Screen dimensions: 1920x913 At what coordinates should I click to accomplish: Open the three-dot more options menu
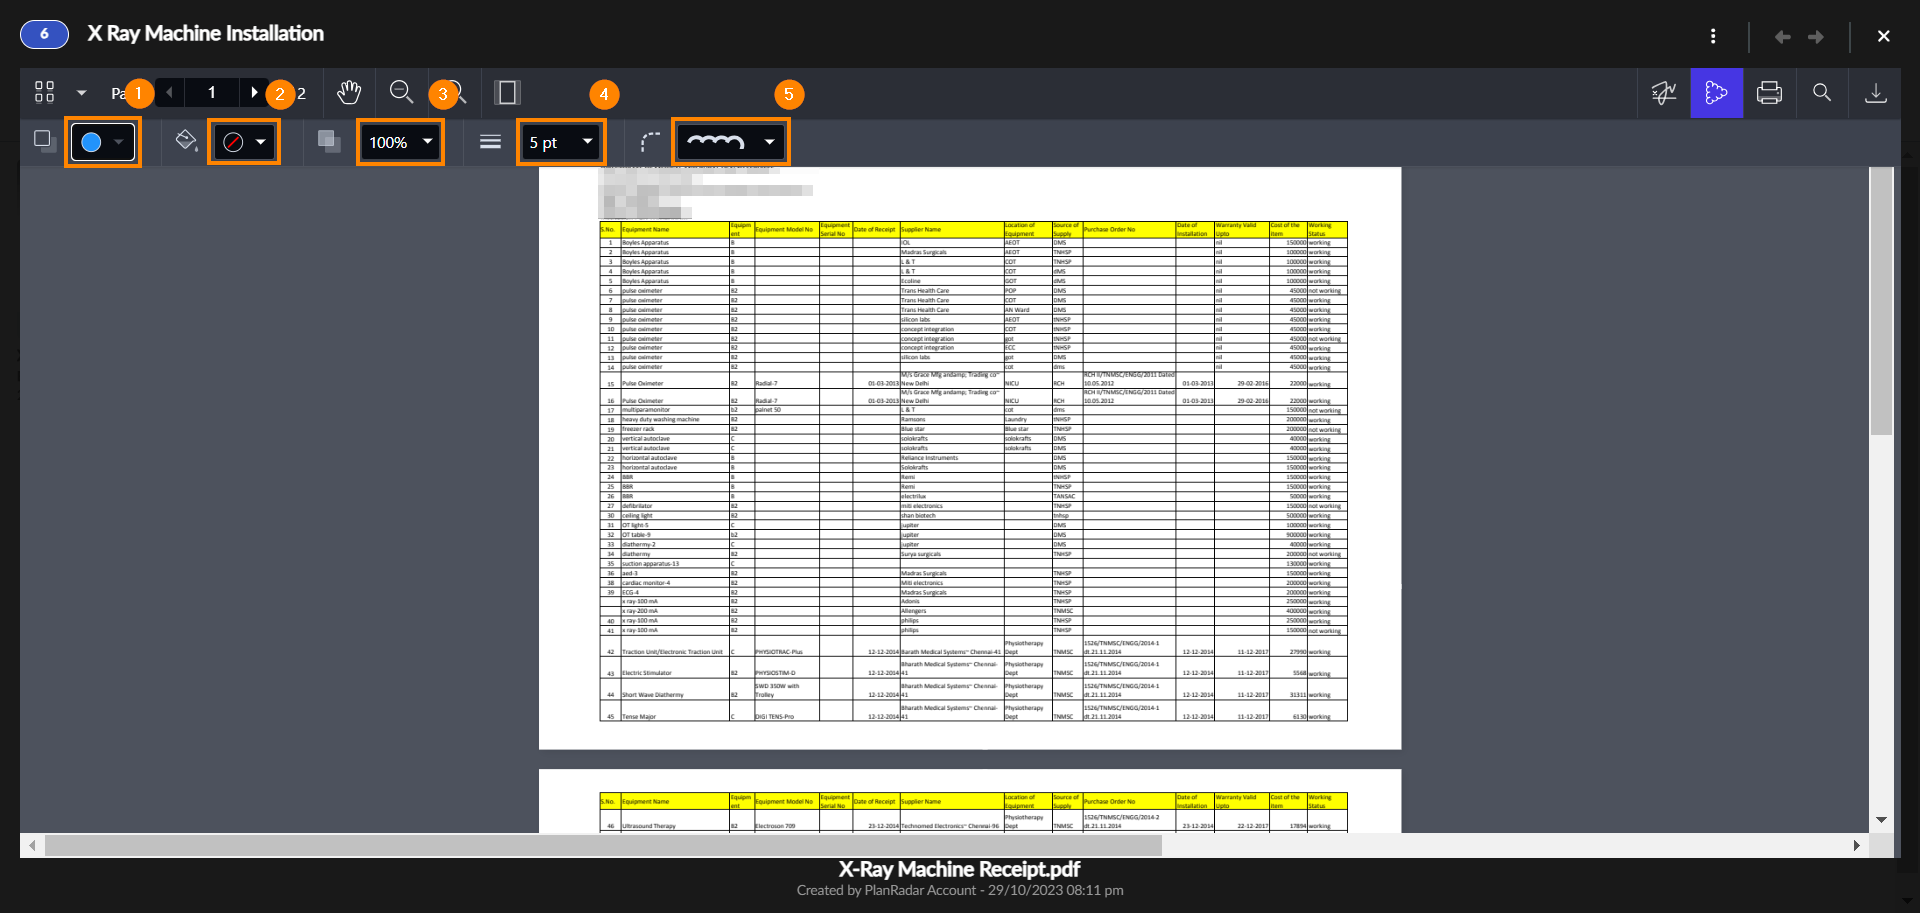pyautogui.click(x=1713, y=36)
